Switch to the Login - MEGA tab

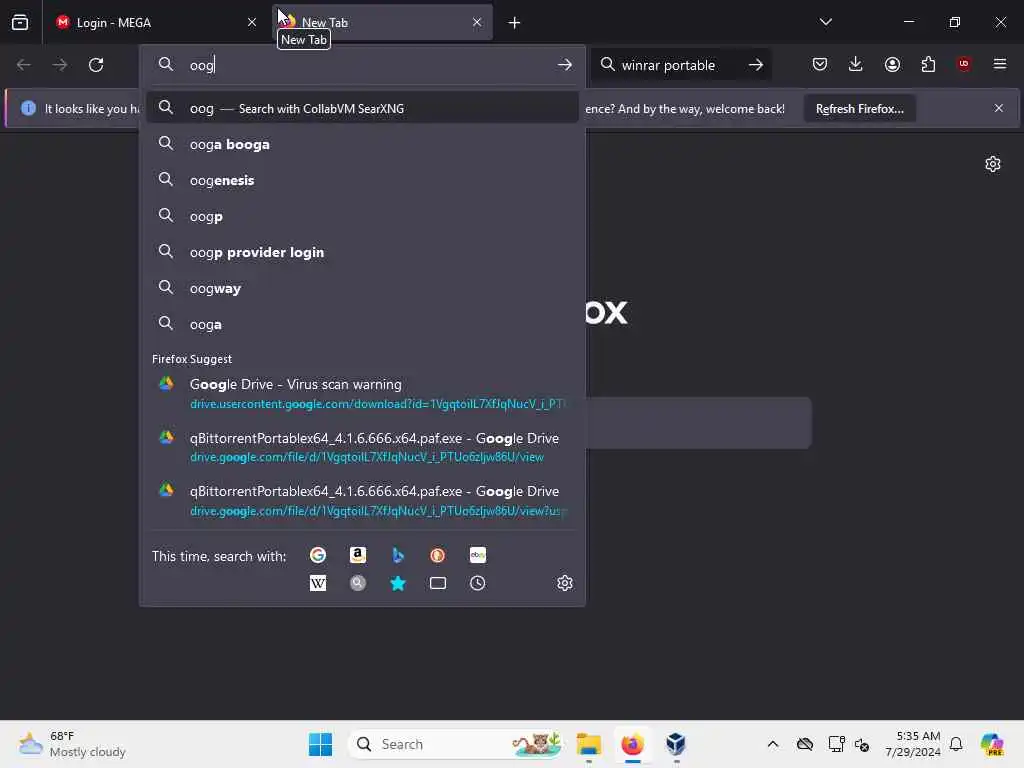coord(156,22)
